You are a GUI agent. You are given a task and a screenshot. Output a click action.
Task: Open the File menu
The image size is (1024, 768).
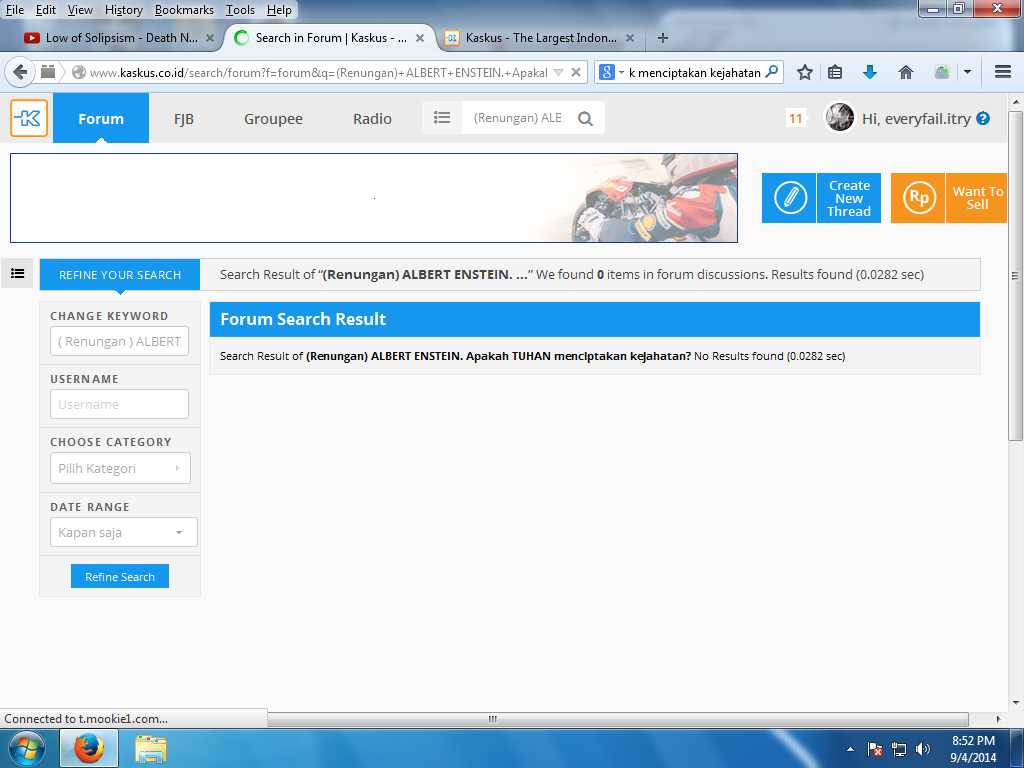click(14, 10)
